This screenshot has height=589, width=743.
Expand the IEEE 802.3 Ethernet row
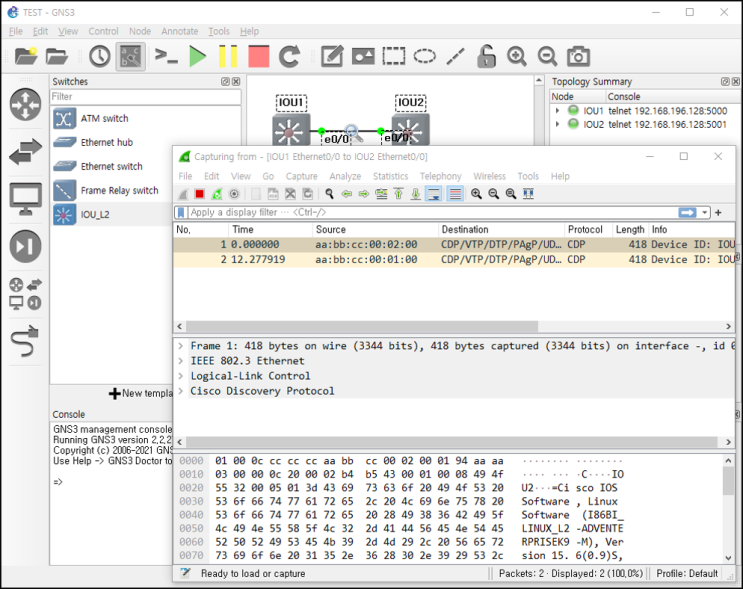coord(181,361)
